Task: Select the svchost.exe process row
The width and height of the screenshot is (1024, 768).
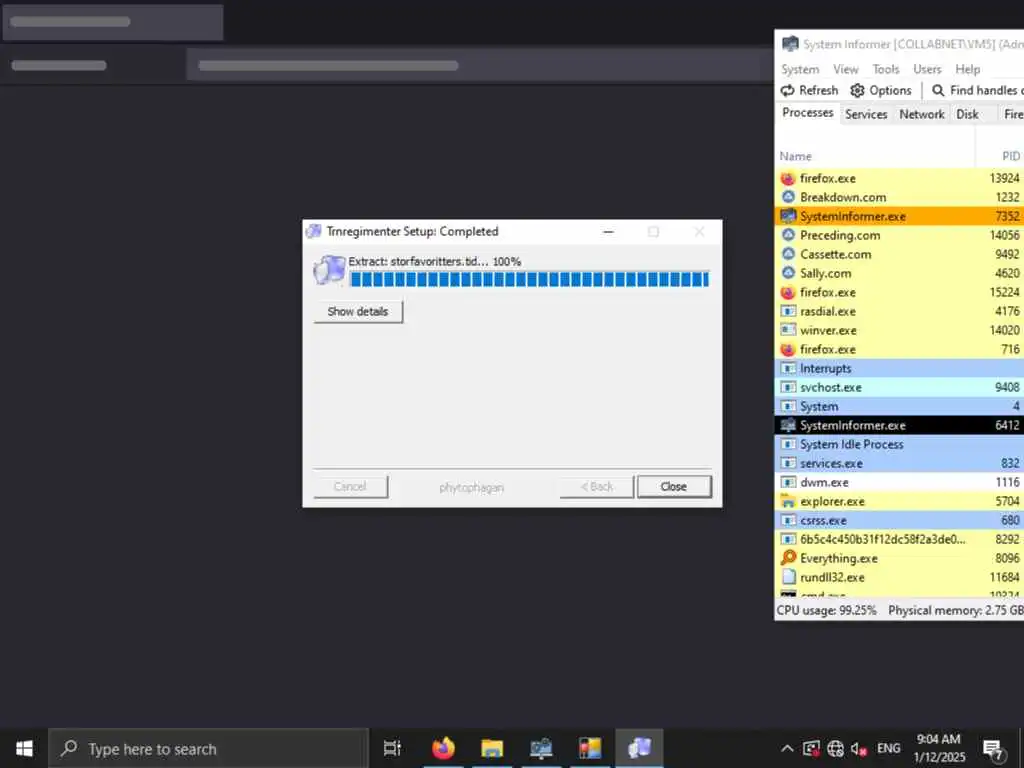Action: tap(899, 387)
